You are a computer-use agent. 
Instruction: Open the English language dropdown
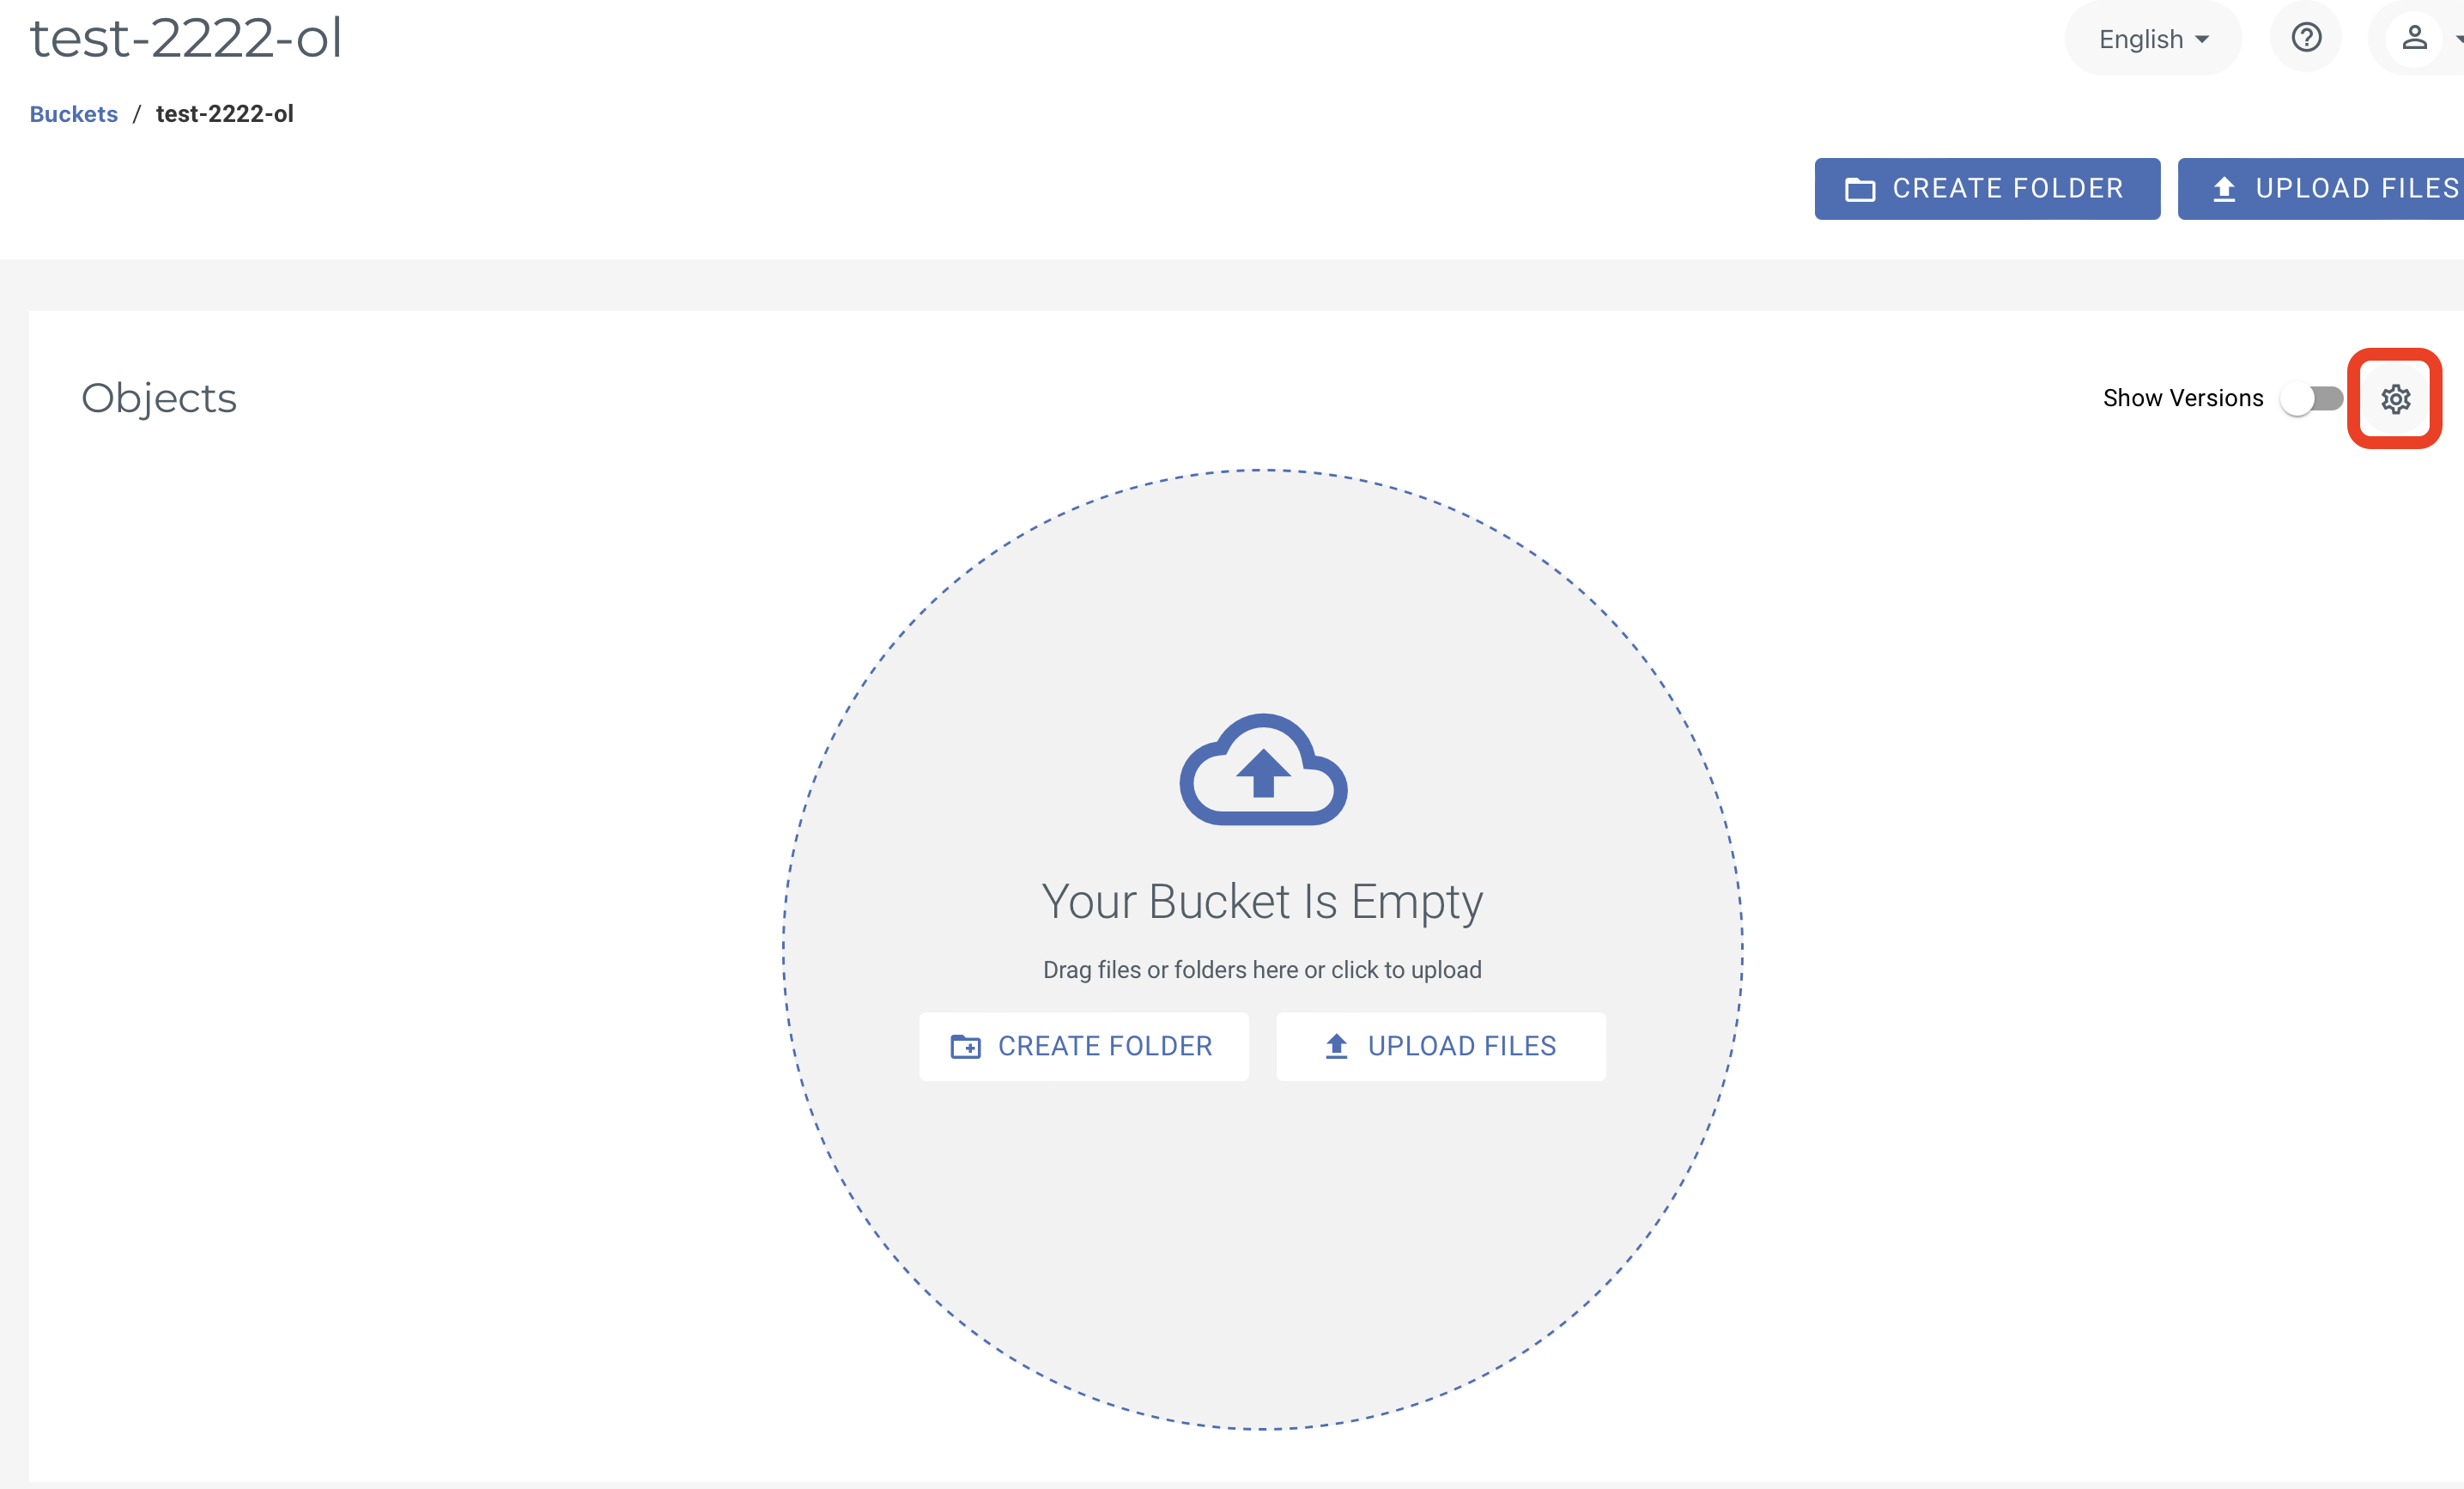coord(2153,39)
